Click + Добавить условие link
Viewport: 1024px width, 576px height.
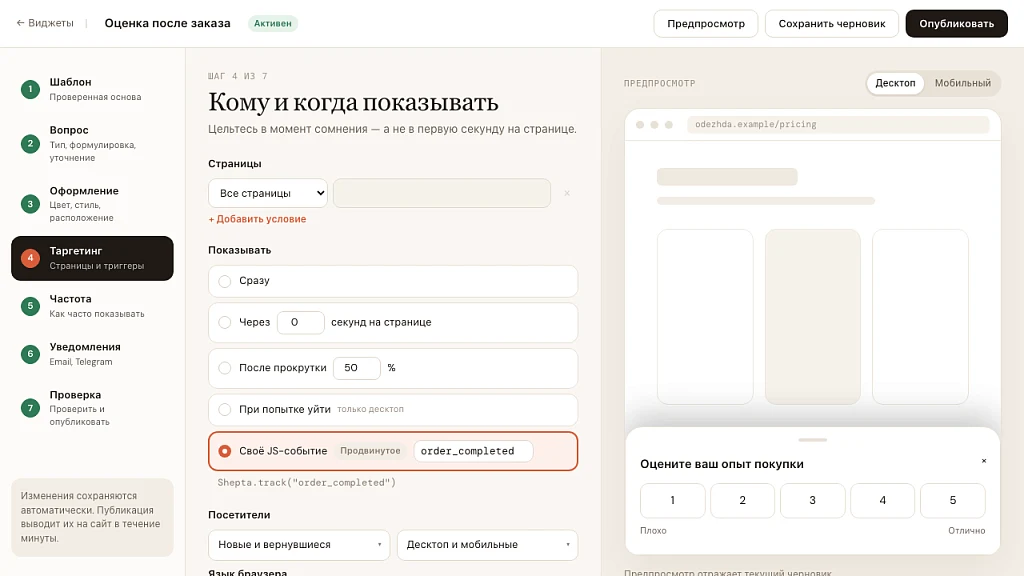pos(257,219)
